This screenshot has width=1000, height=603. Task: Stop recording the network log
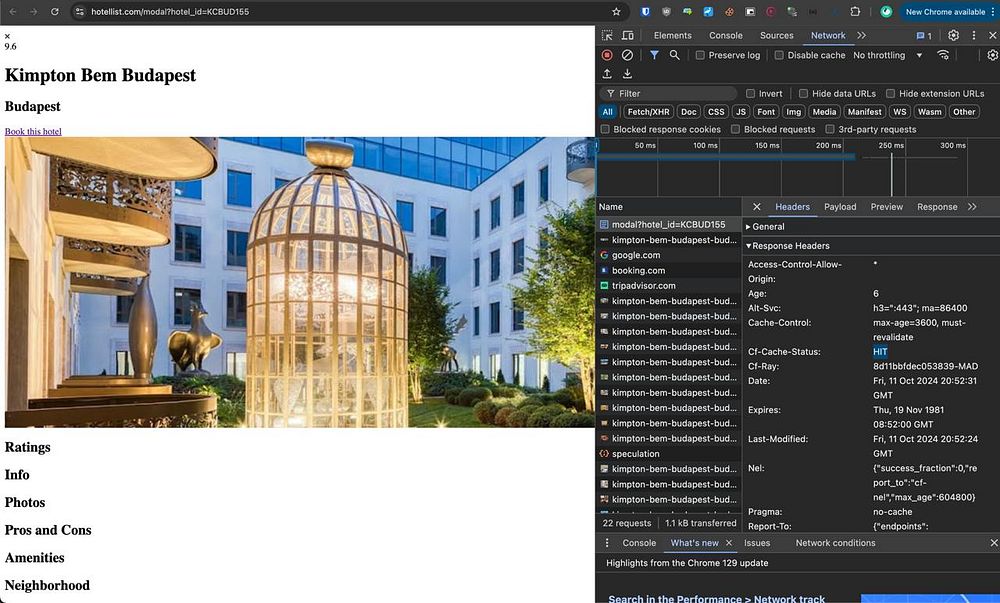607,55
